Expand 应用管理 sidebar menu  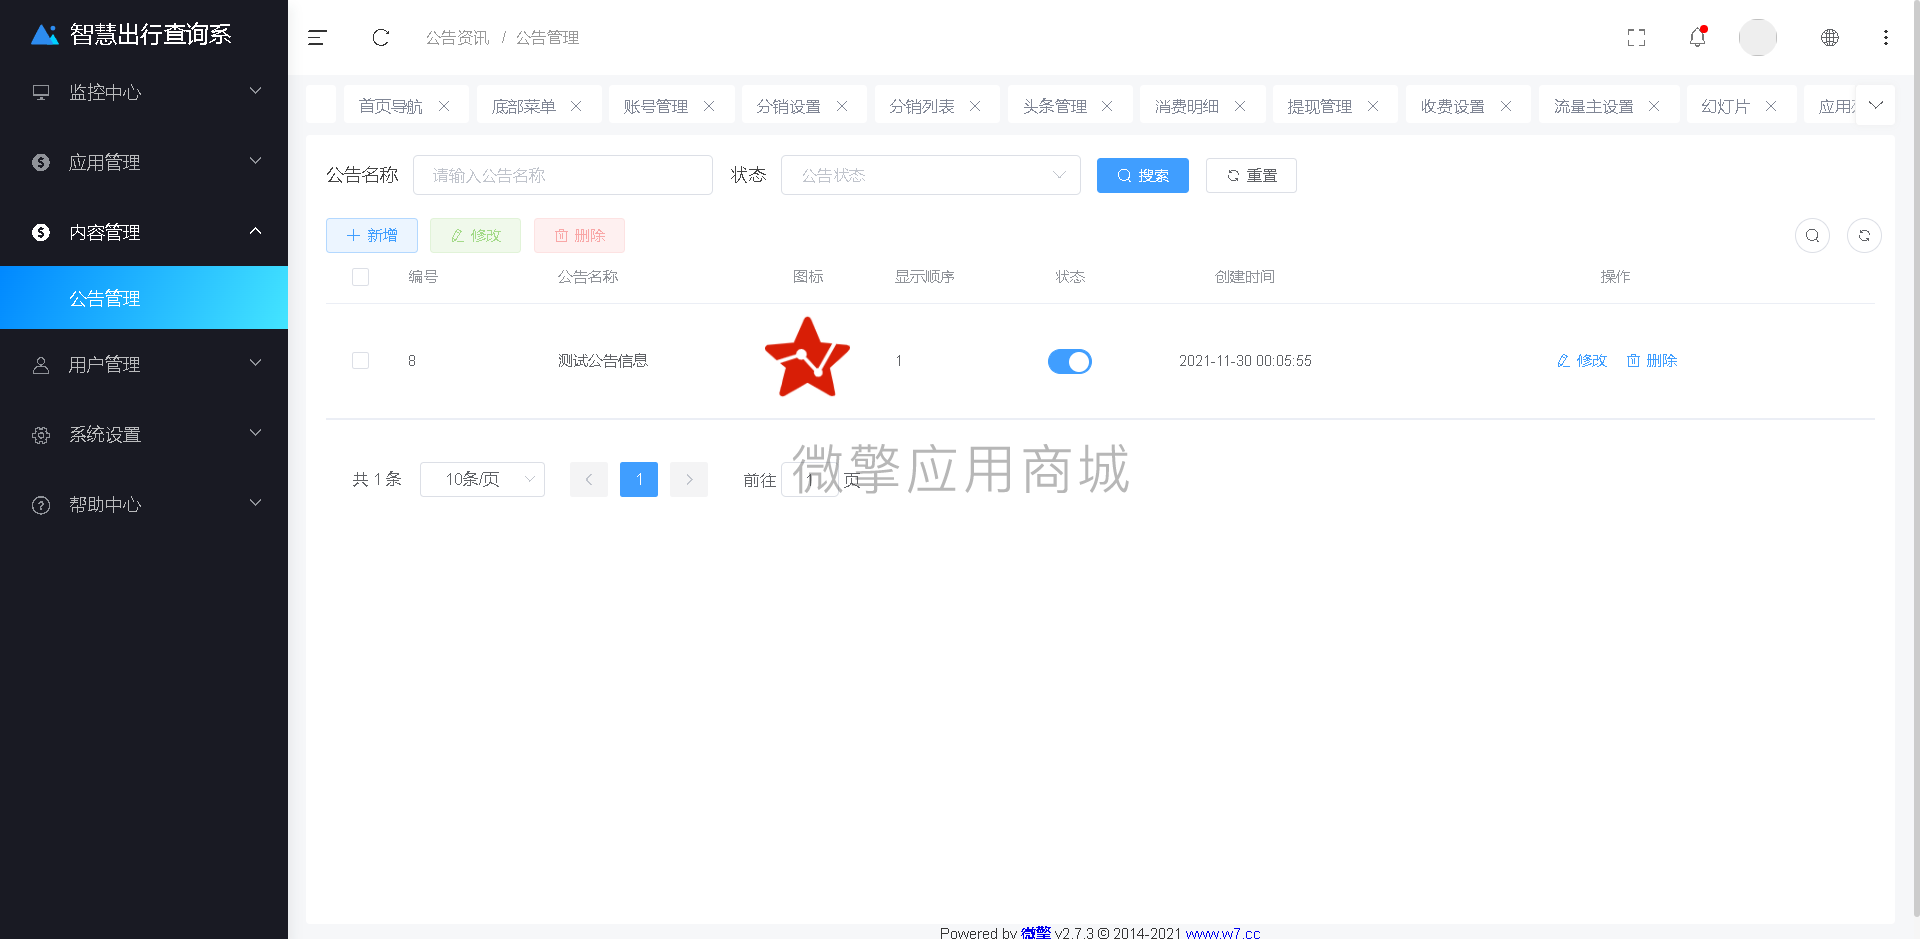[x=144, y=162]
